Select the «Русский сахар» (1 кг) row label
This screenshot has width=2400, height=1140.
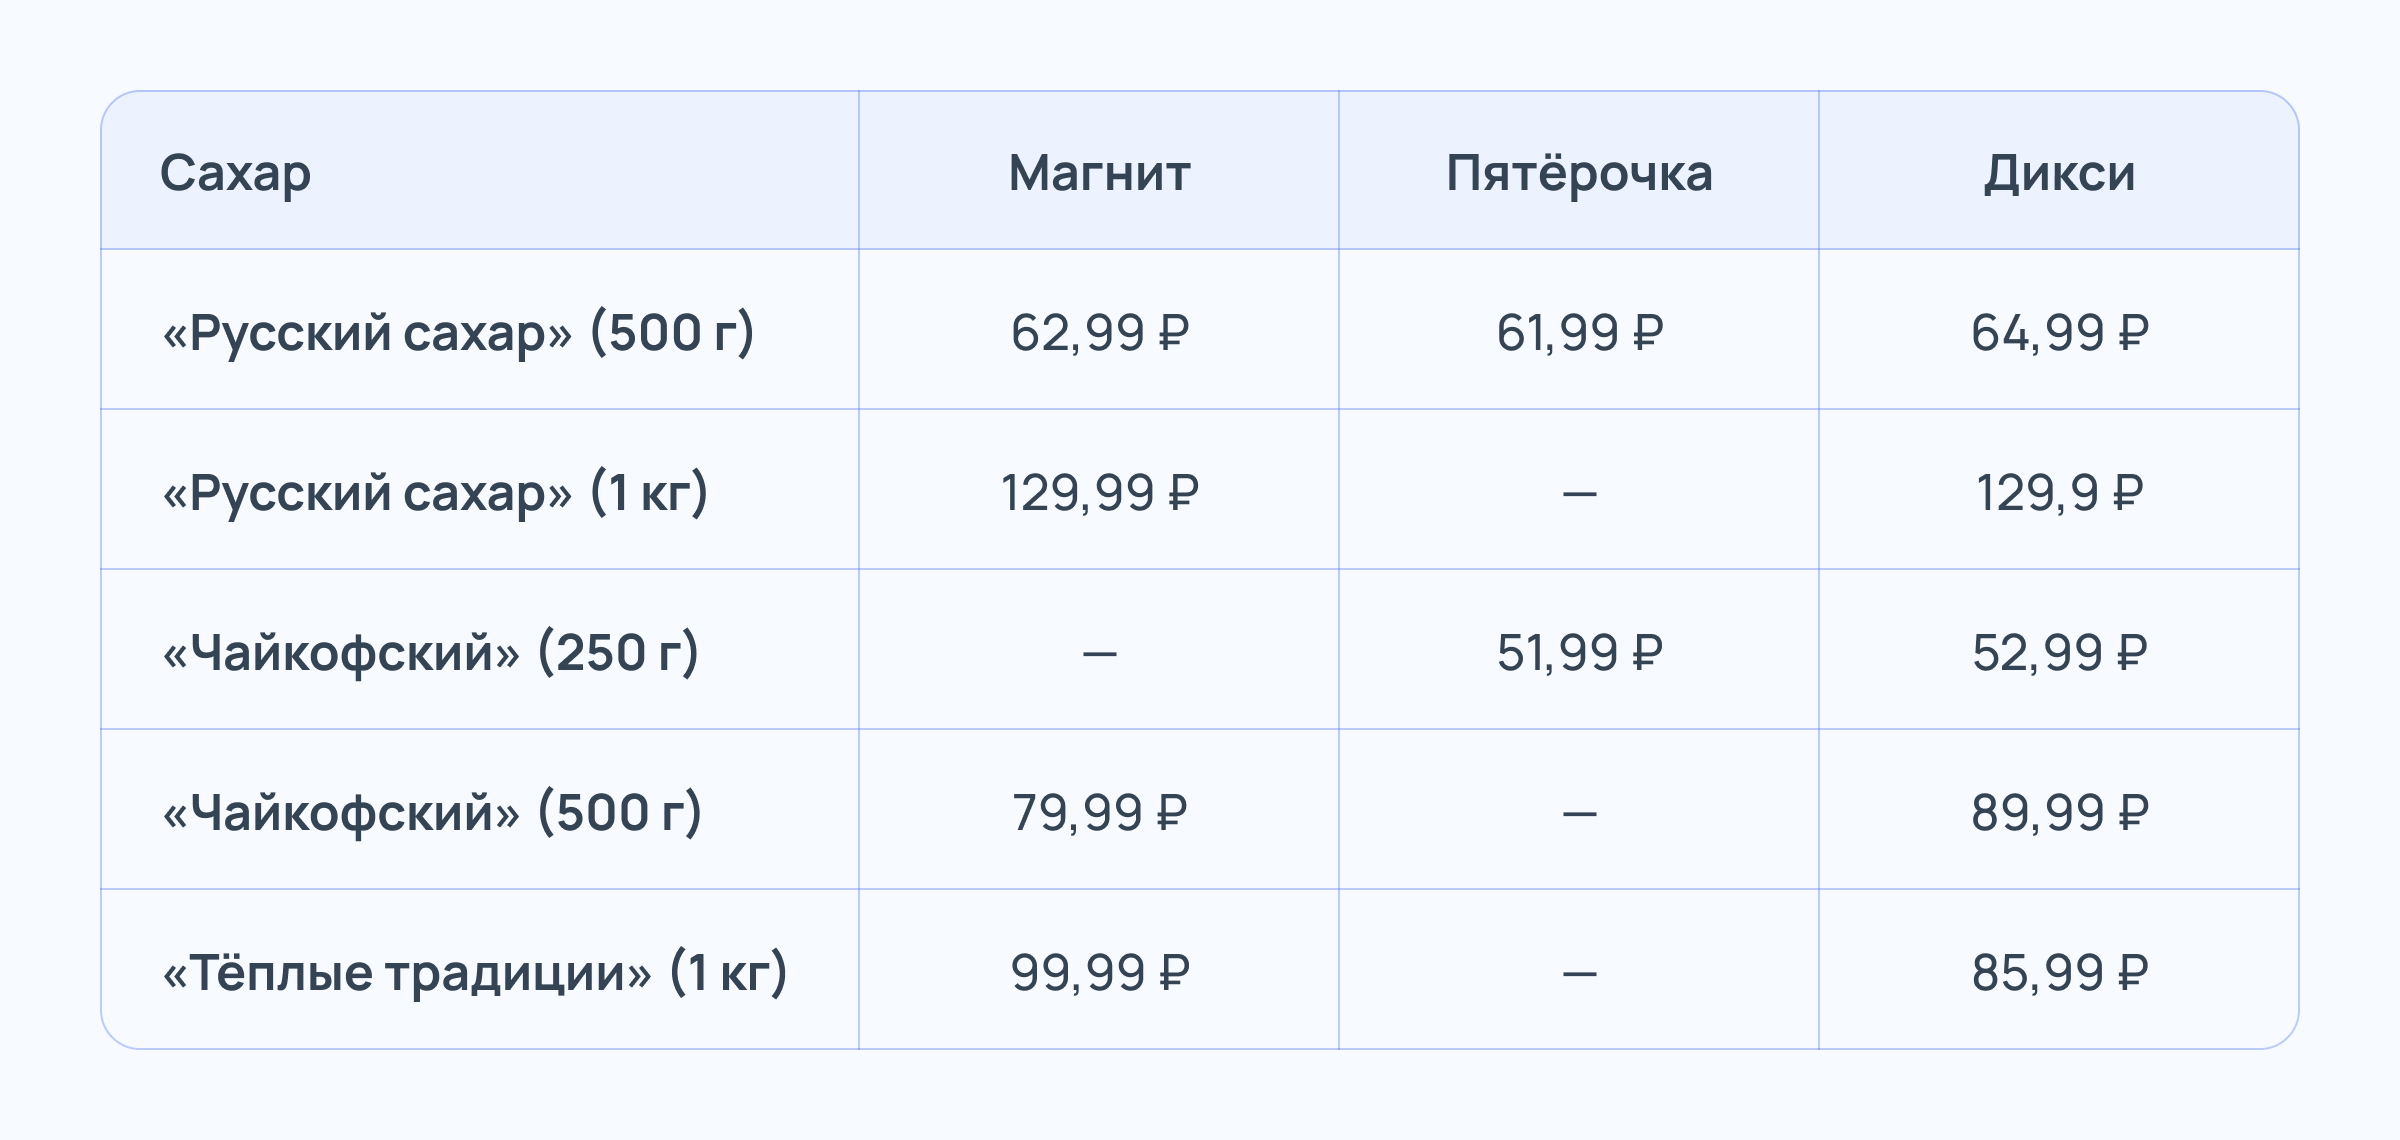tap(435, 492)
